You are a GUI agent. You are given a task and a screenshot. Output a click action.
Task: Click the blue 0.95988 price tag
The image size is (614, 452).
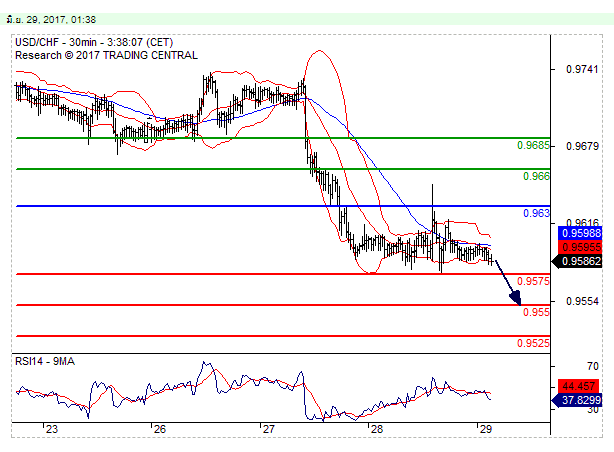(x=580, y=233)
